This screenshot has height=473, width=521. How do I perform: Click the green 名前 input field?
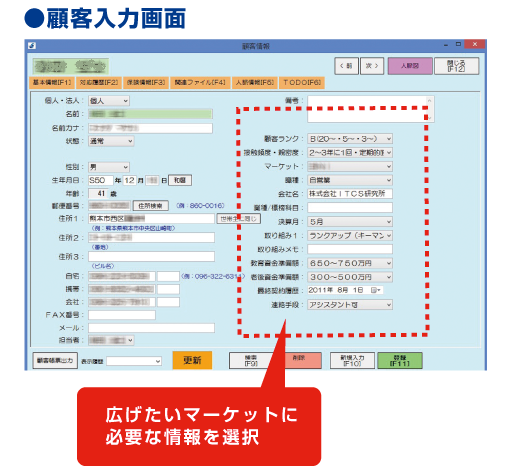tap(150, 114)
